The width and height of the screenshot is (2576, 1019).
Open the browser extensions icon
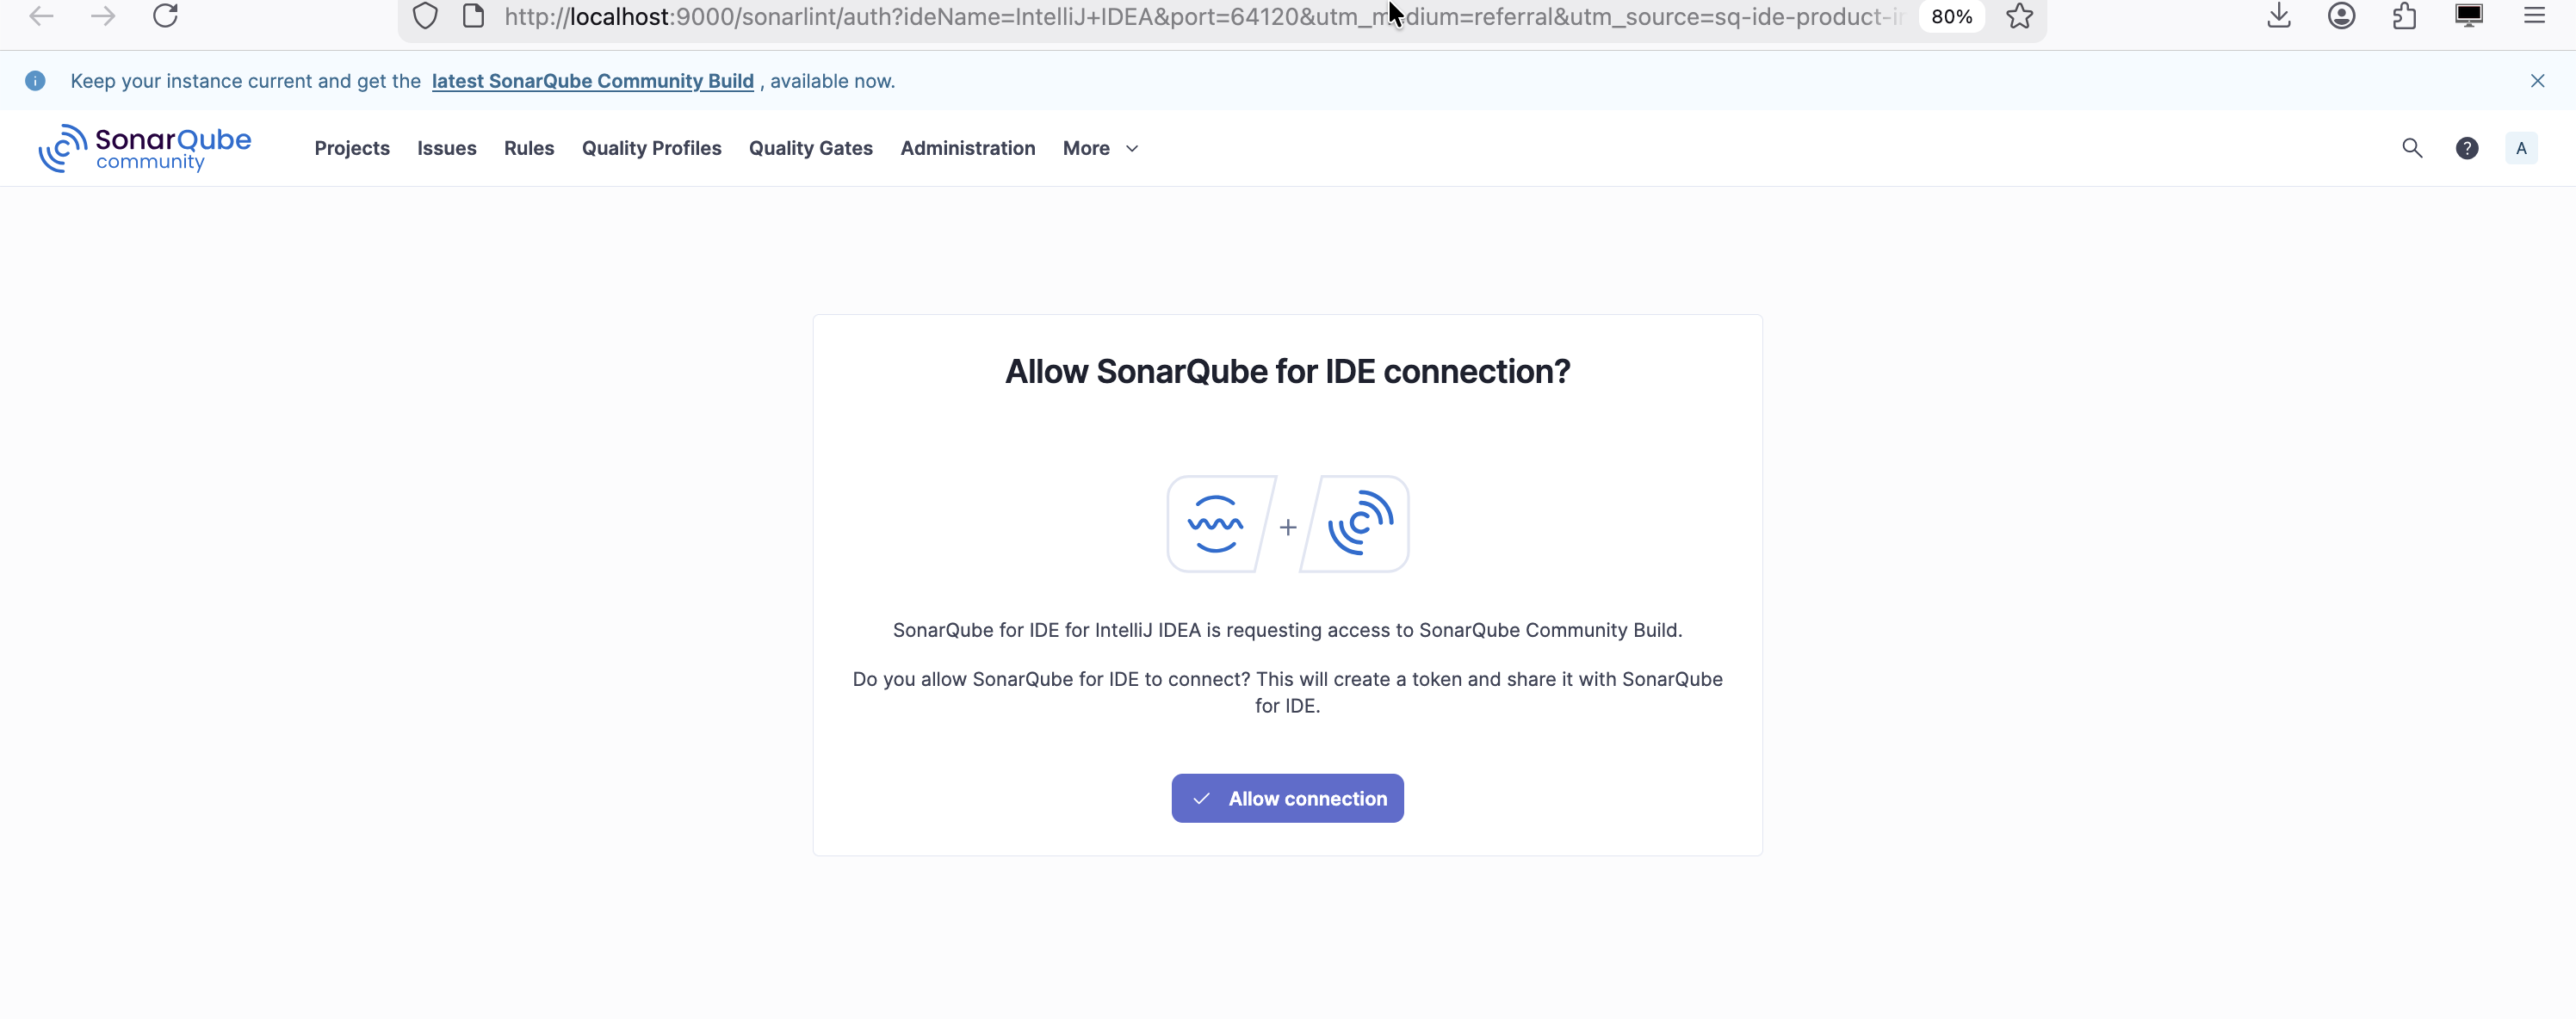[2404, 16]
